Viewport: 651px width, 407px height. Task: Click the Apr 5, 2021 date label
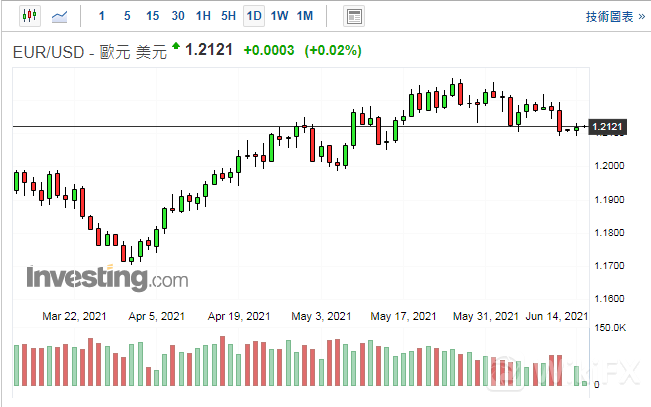point(157,316)
